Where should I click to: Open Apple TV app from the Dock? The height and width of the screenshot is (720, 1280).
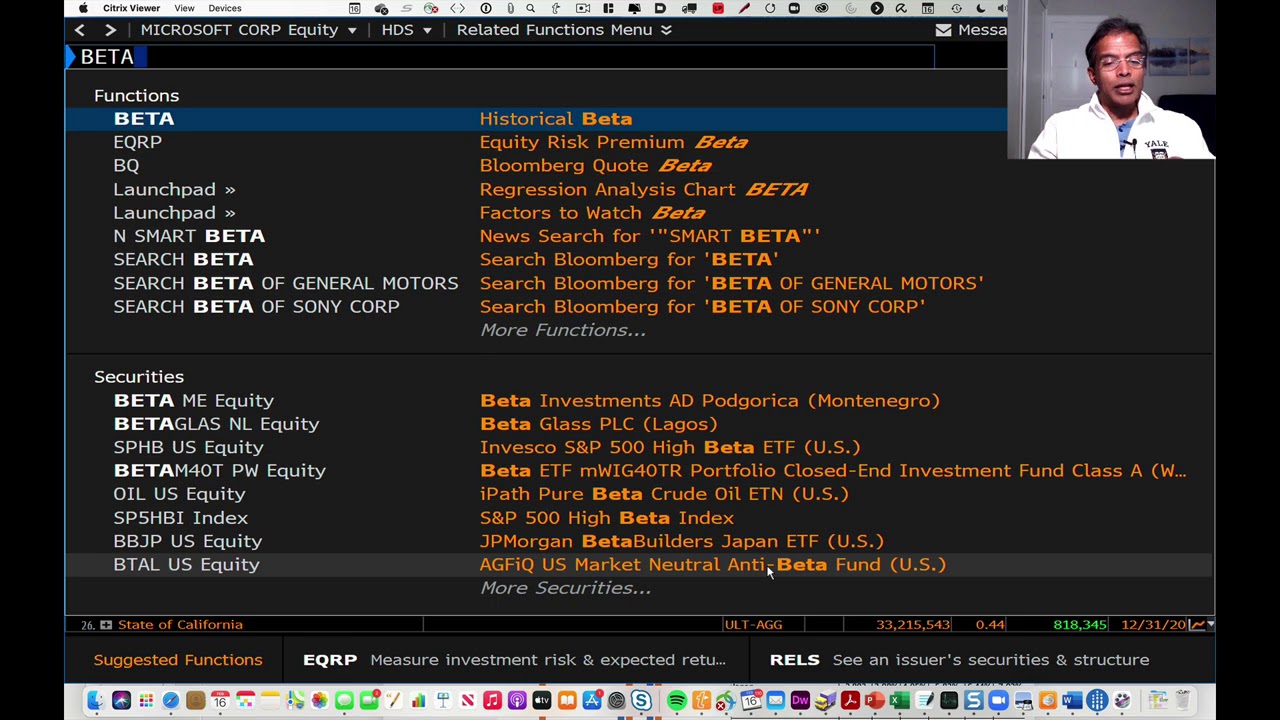[x=542, y=701]
